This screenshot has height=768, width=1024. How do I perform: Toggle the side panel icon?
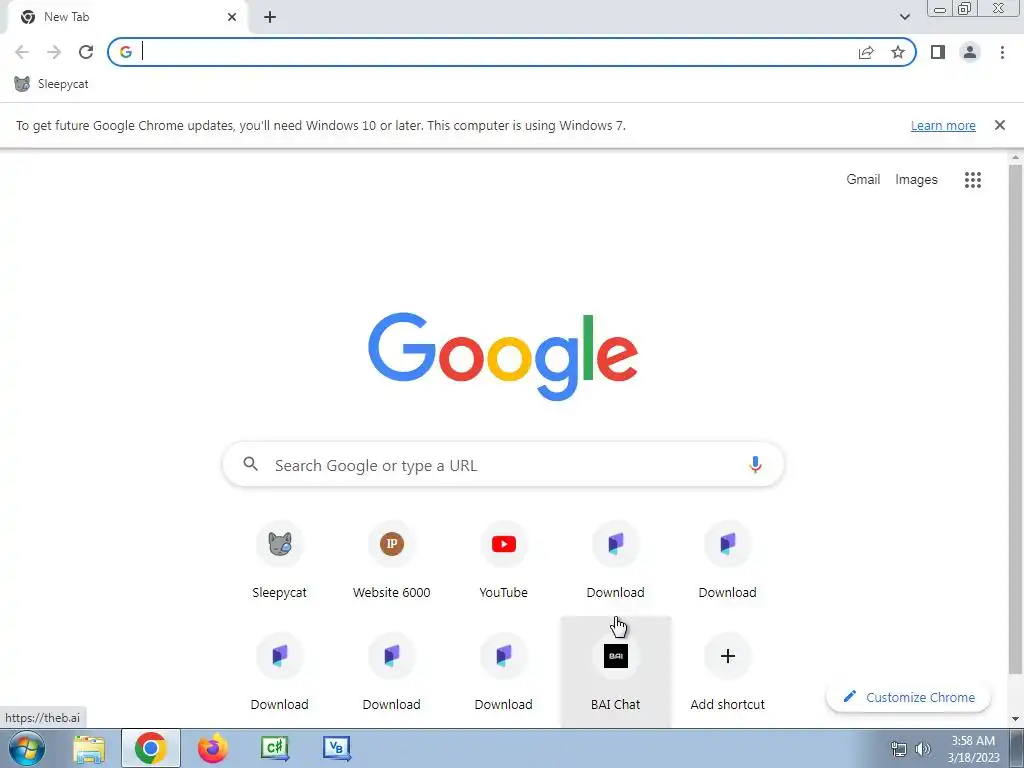coord(938,52)
